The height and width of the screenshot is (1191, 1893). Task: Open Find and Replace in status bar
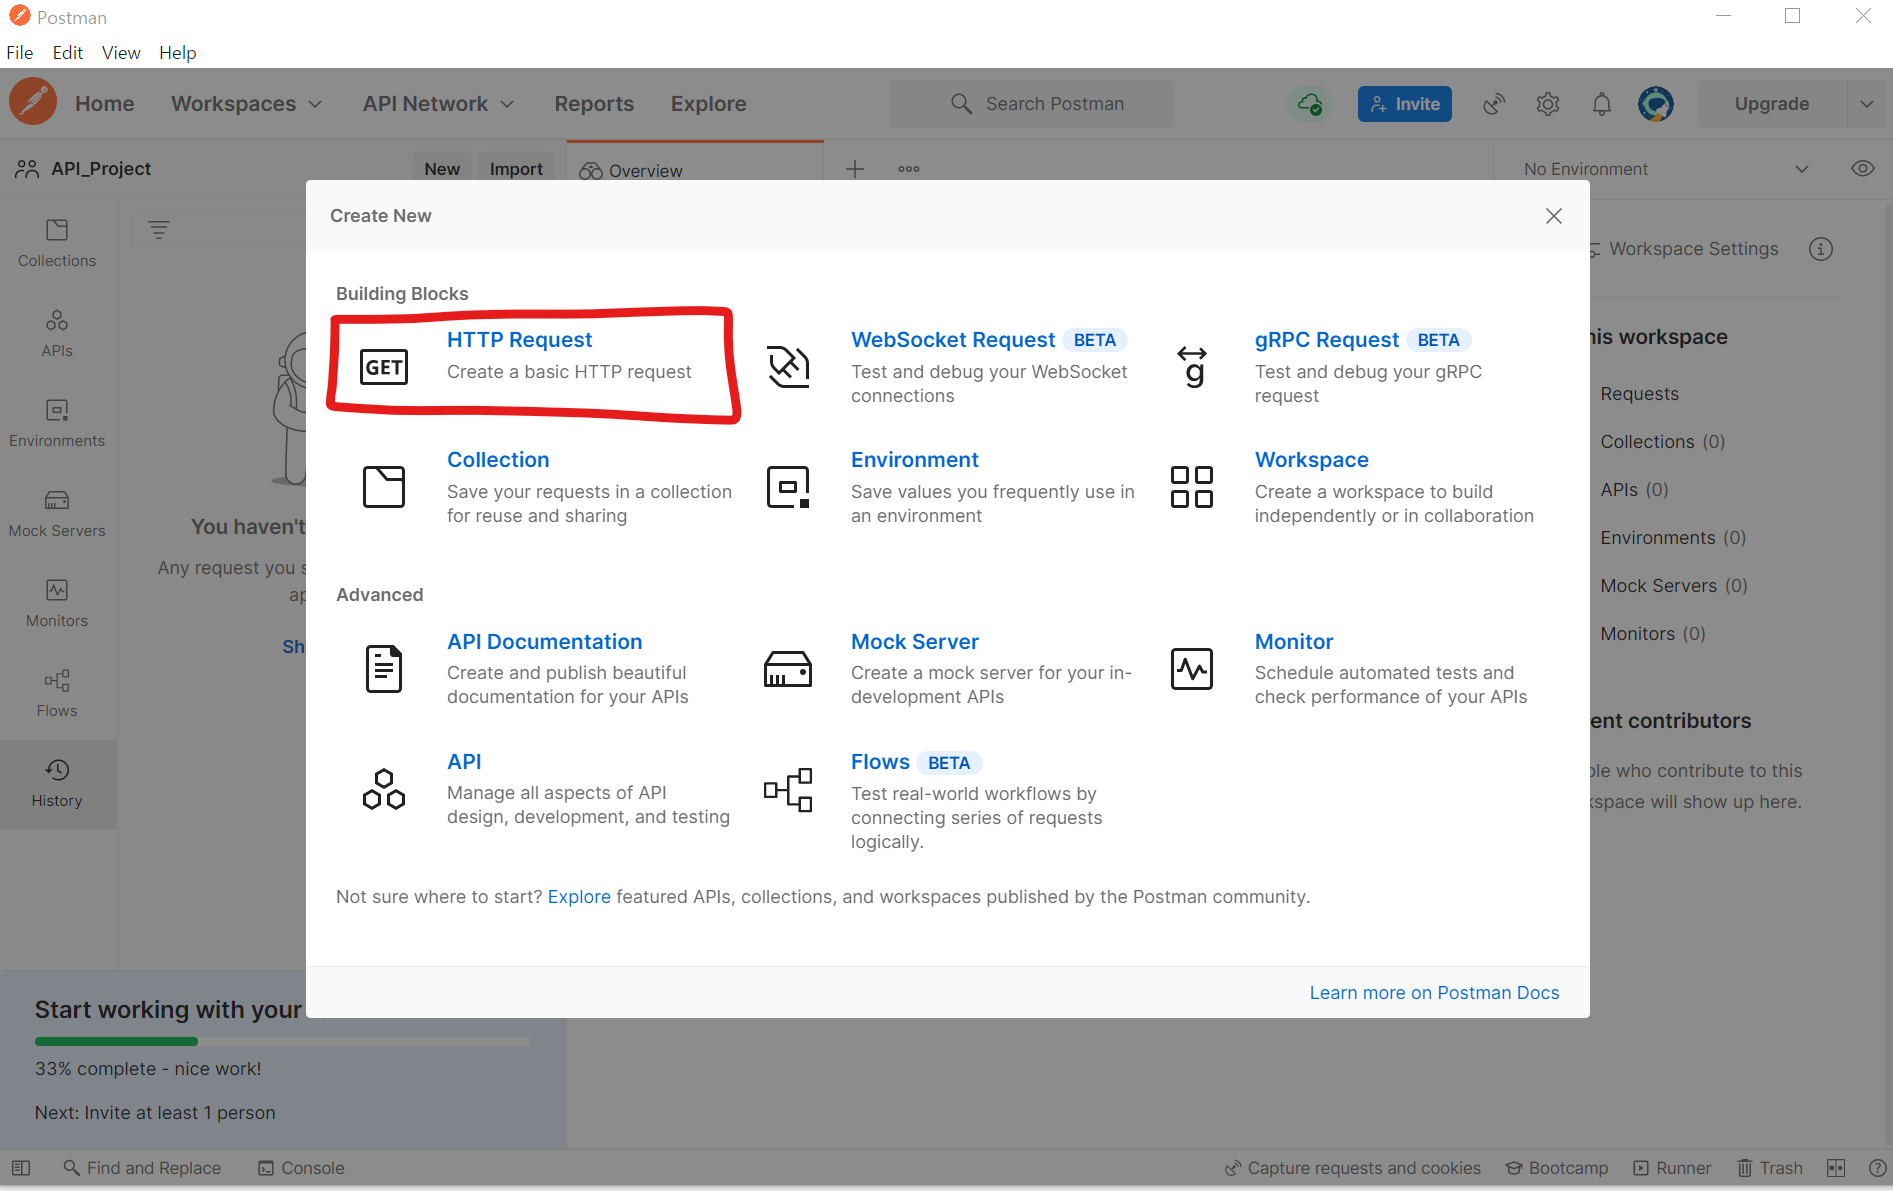click(x=142, y=1168)
